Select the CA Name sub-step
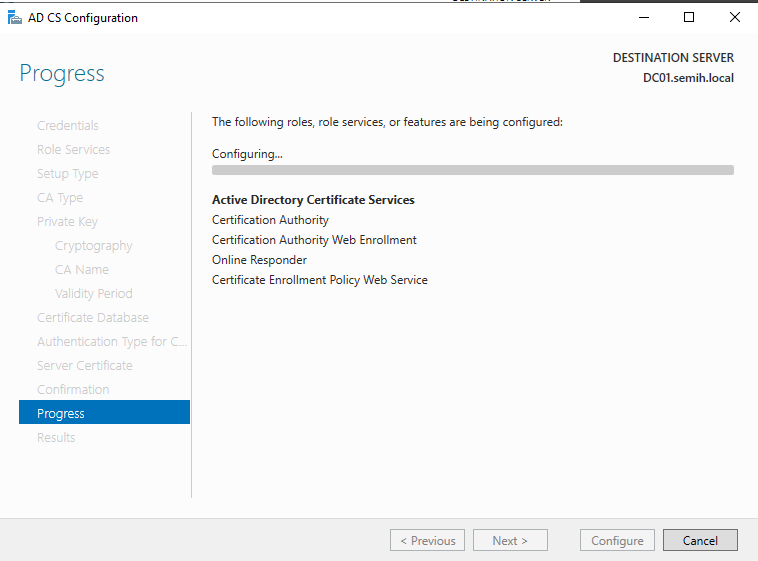Image resolution: width=758 pixels, height=561 pixels. (82, 270)
